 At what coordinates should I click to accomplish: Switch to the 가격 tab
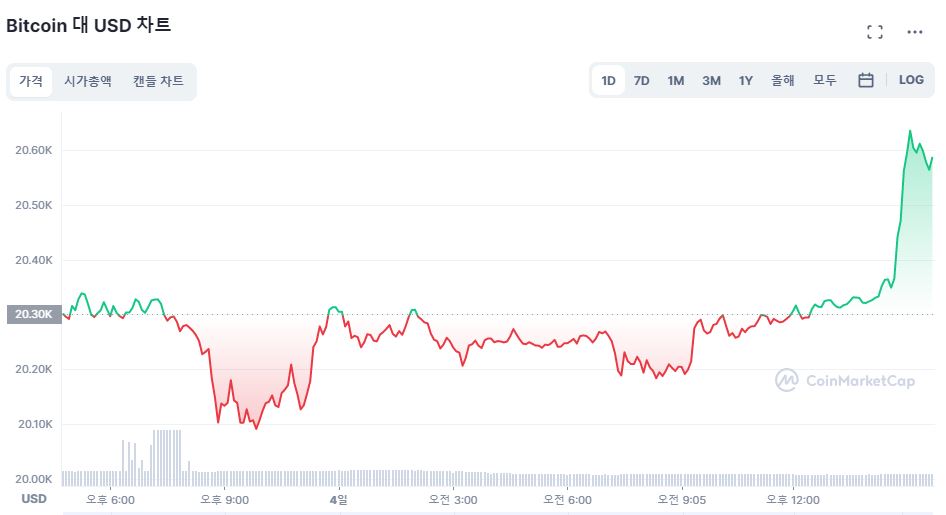31,81
